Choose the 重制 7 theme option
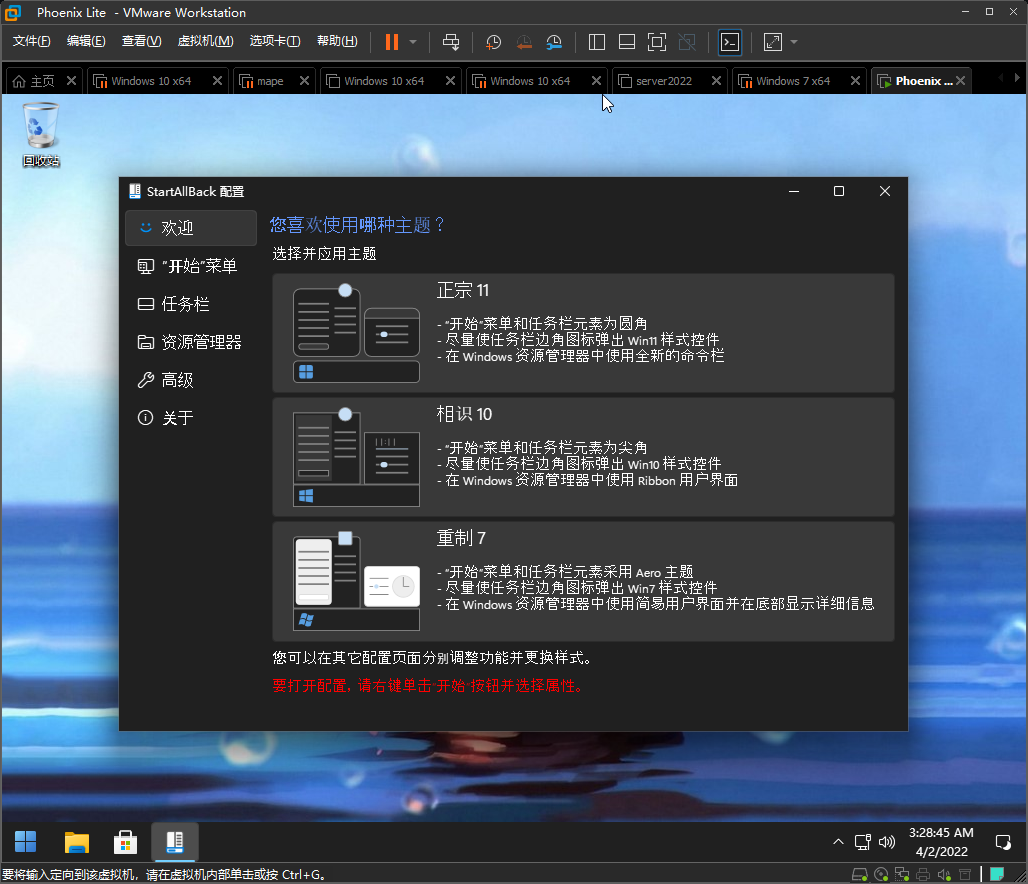This screenshot has width=1028, height=884. 582,580
